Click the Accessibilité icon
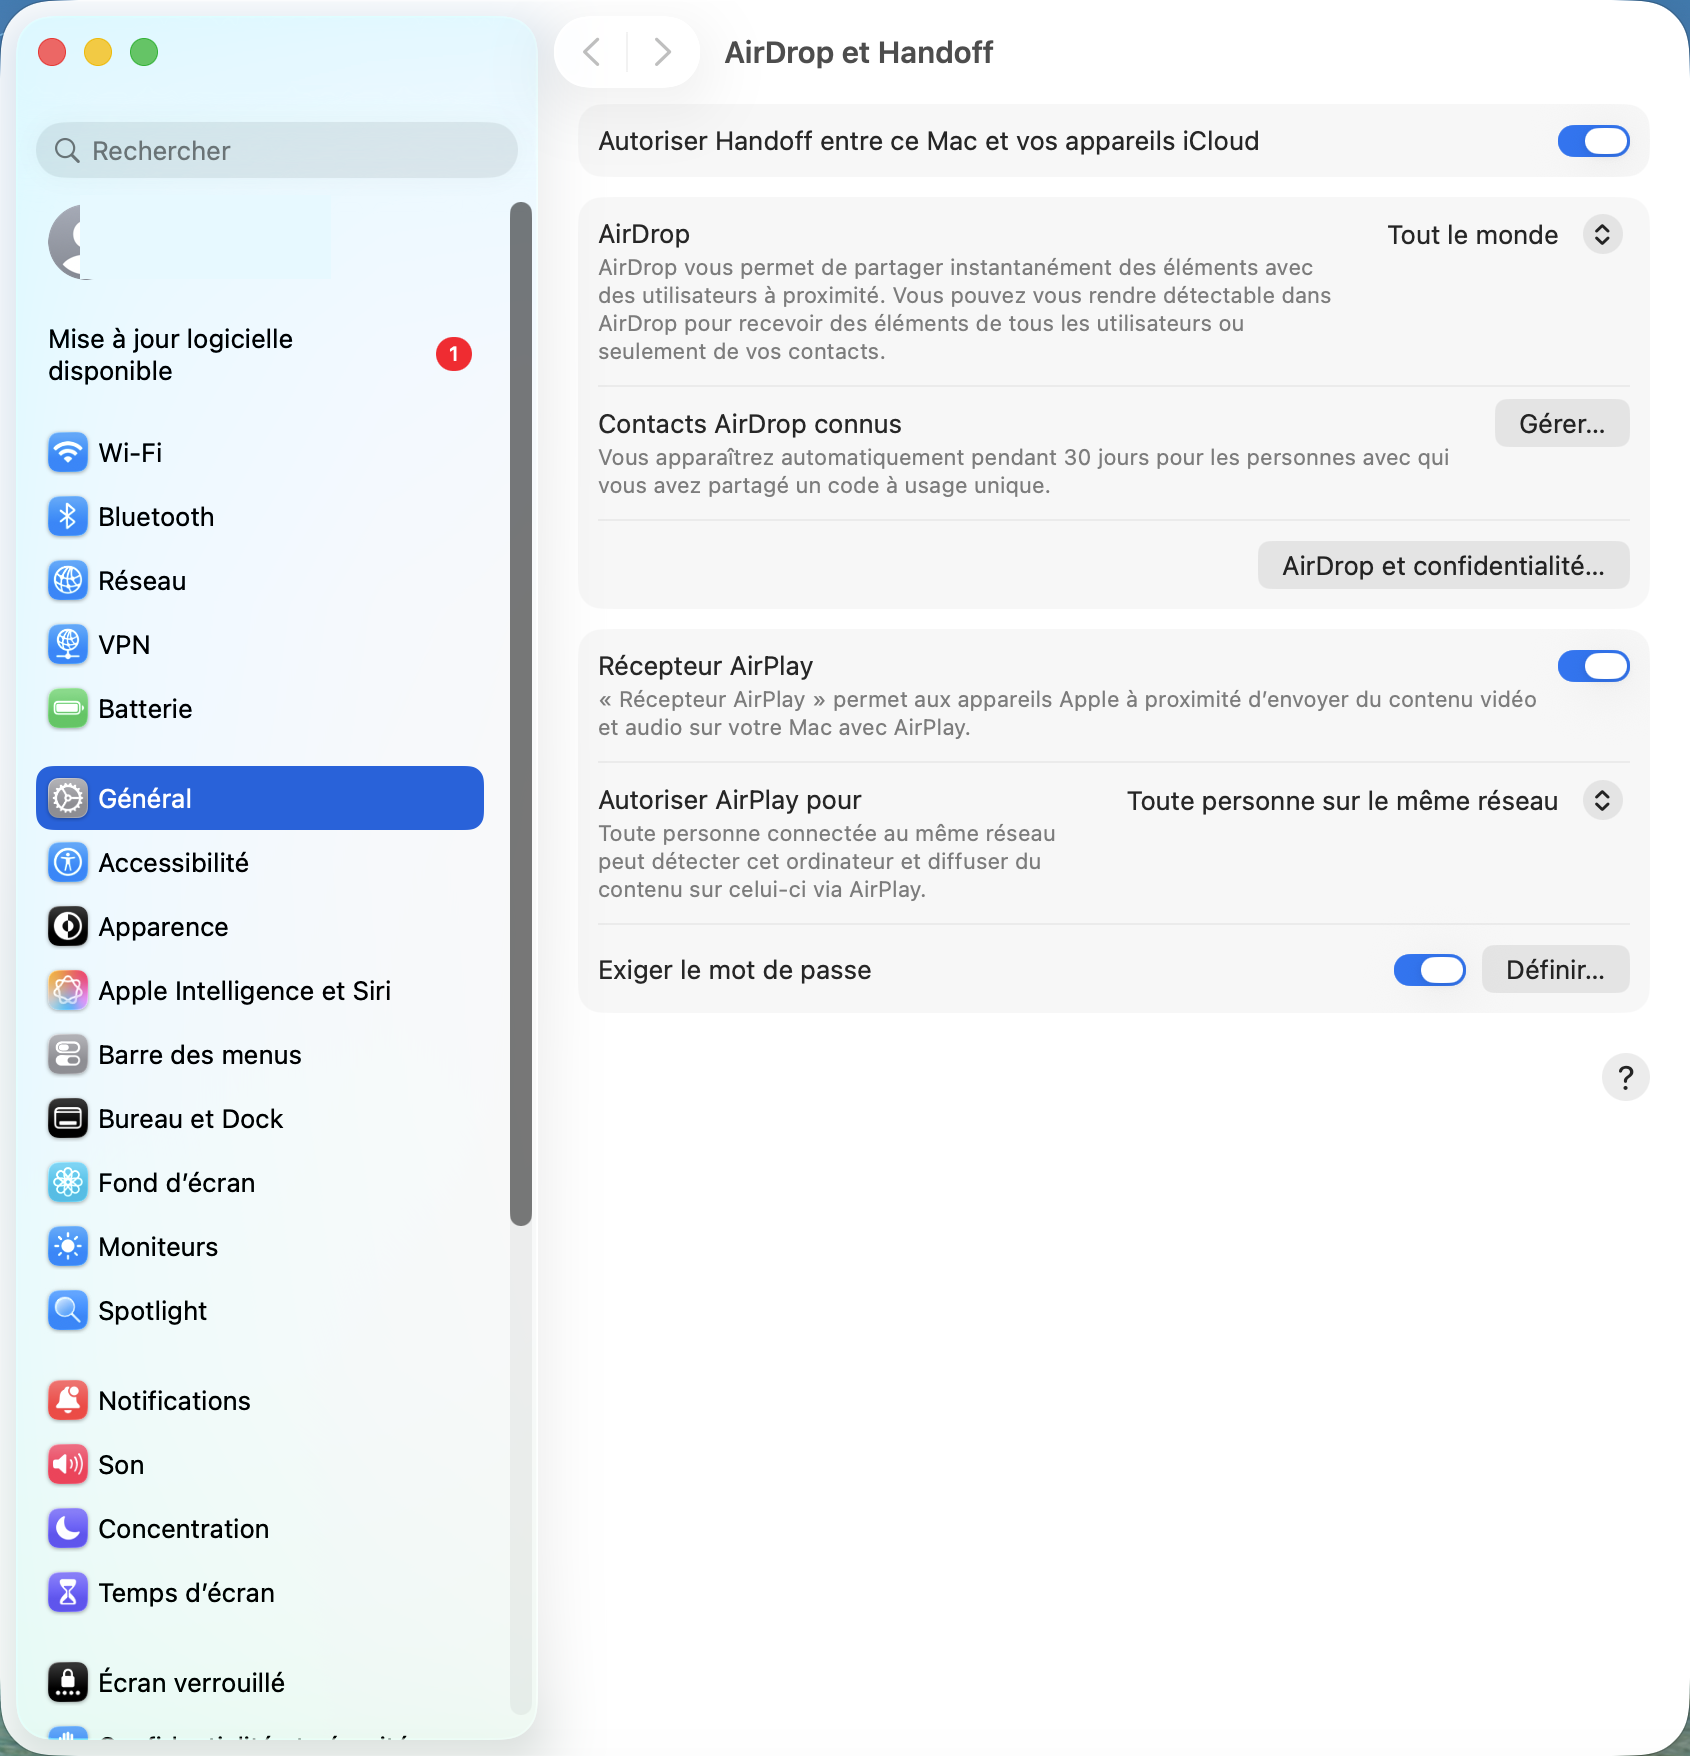This screenshot has width=1690, height=1756. [68, 863]
